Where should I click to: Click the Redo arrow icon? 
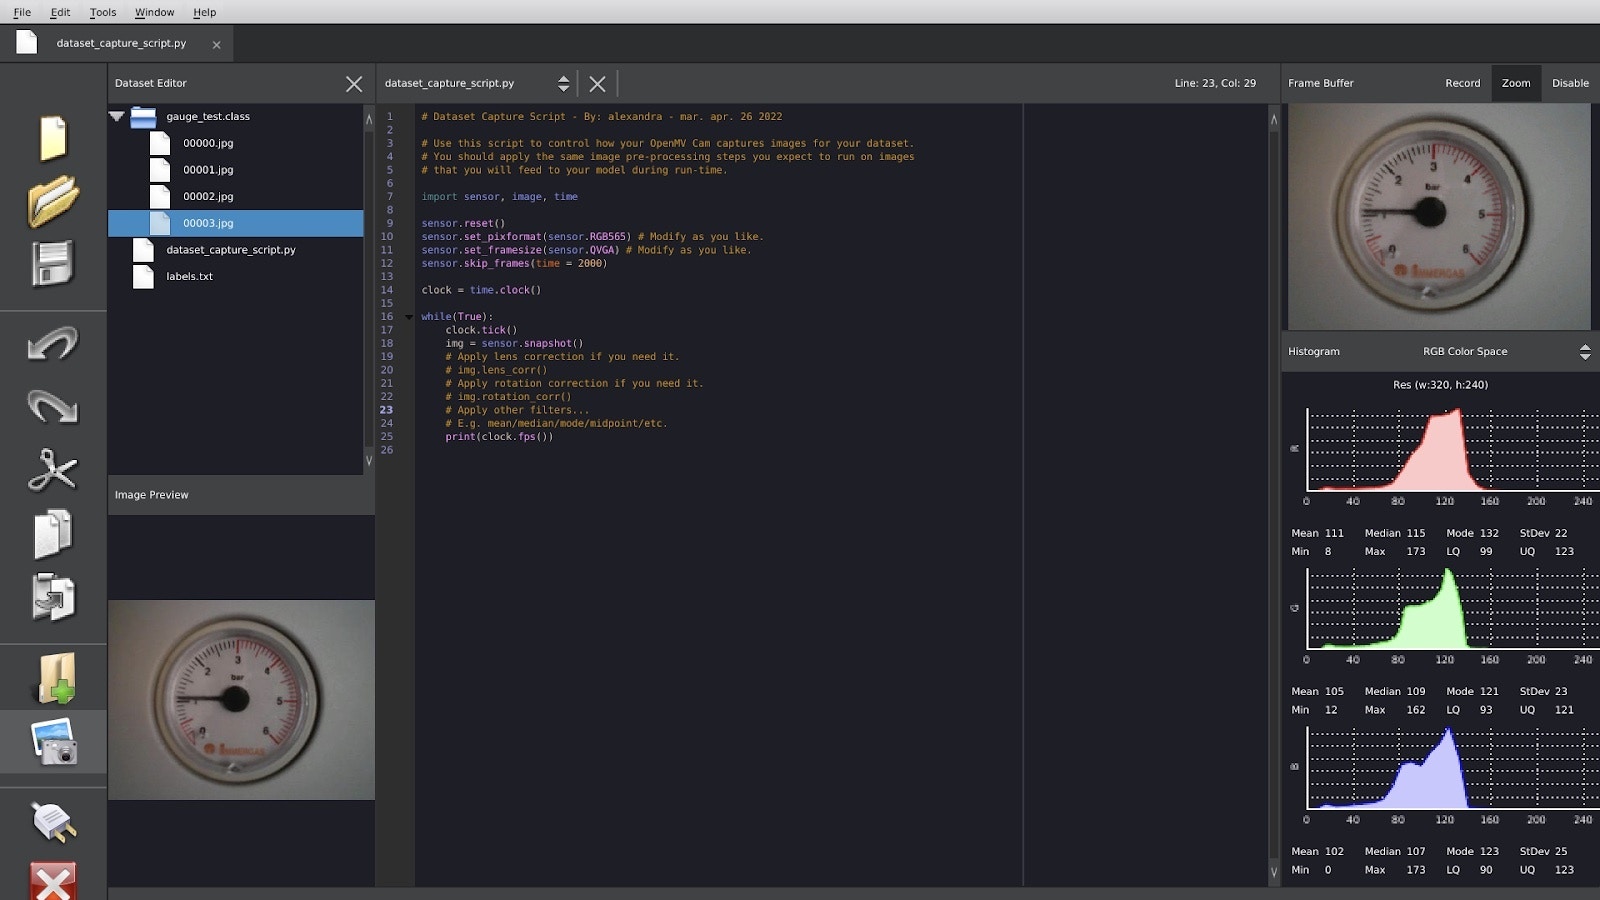coord(53,407)
